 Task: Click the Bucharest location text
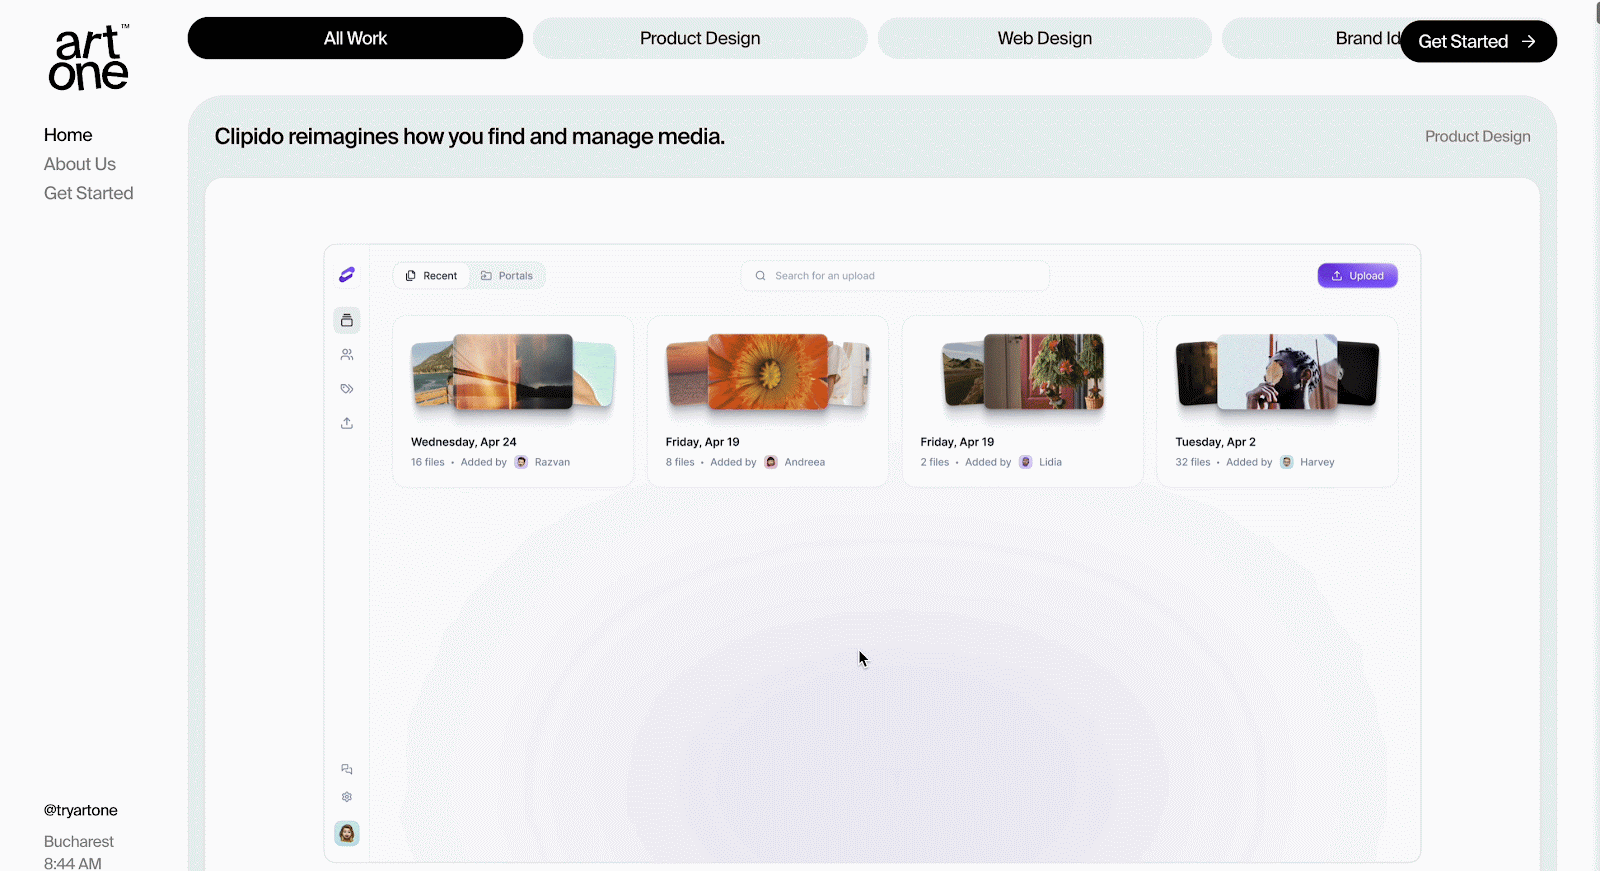79,842
